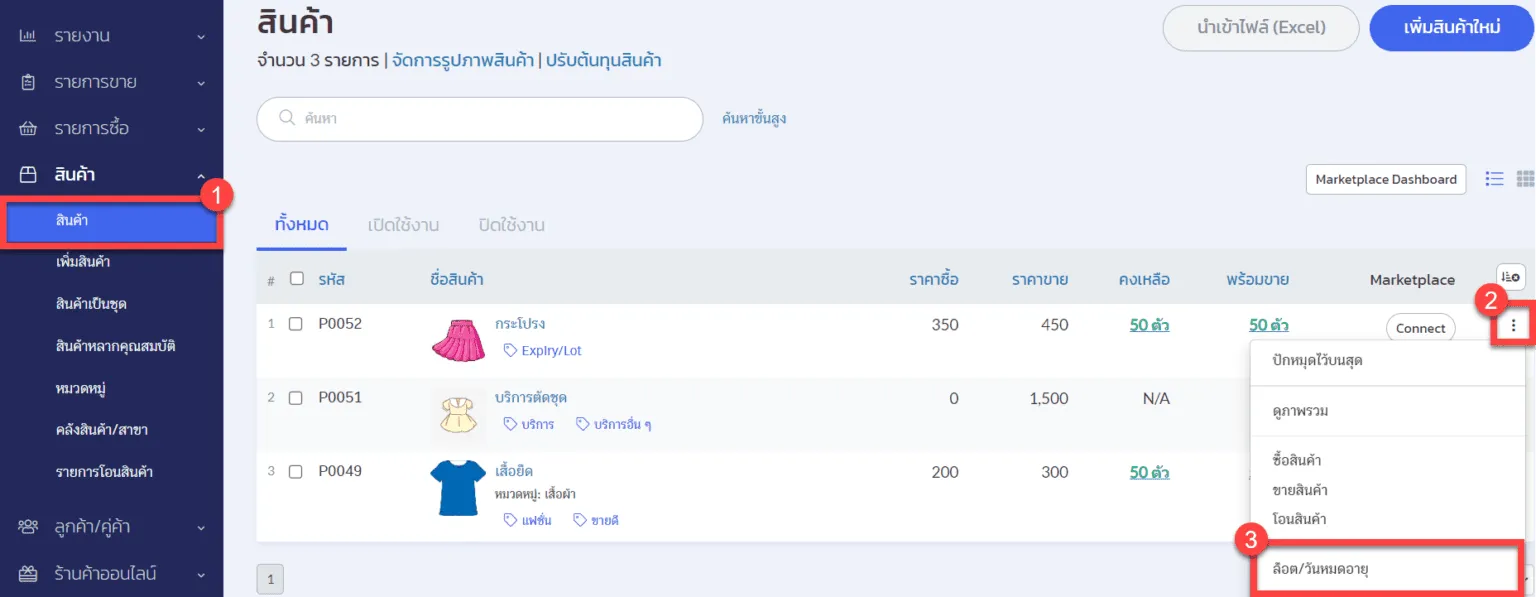The width and height of the screenshot is (1536, 597).
Task: Switch to the เปิดใช้งาน tab
Action: pyautogui.click(x=403, y=225)
